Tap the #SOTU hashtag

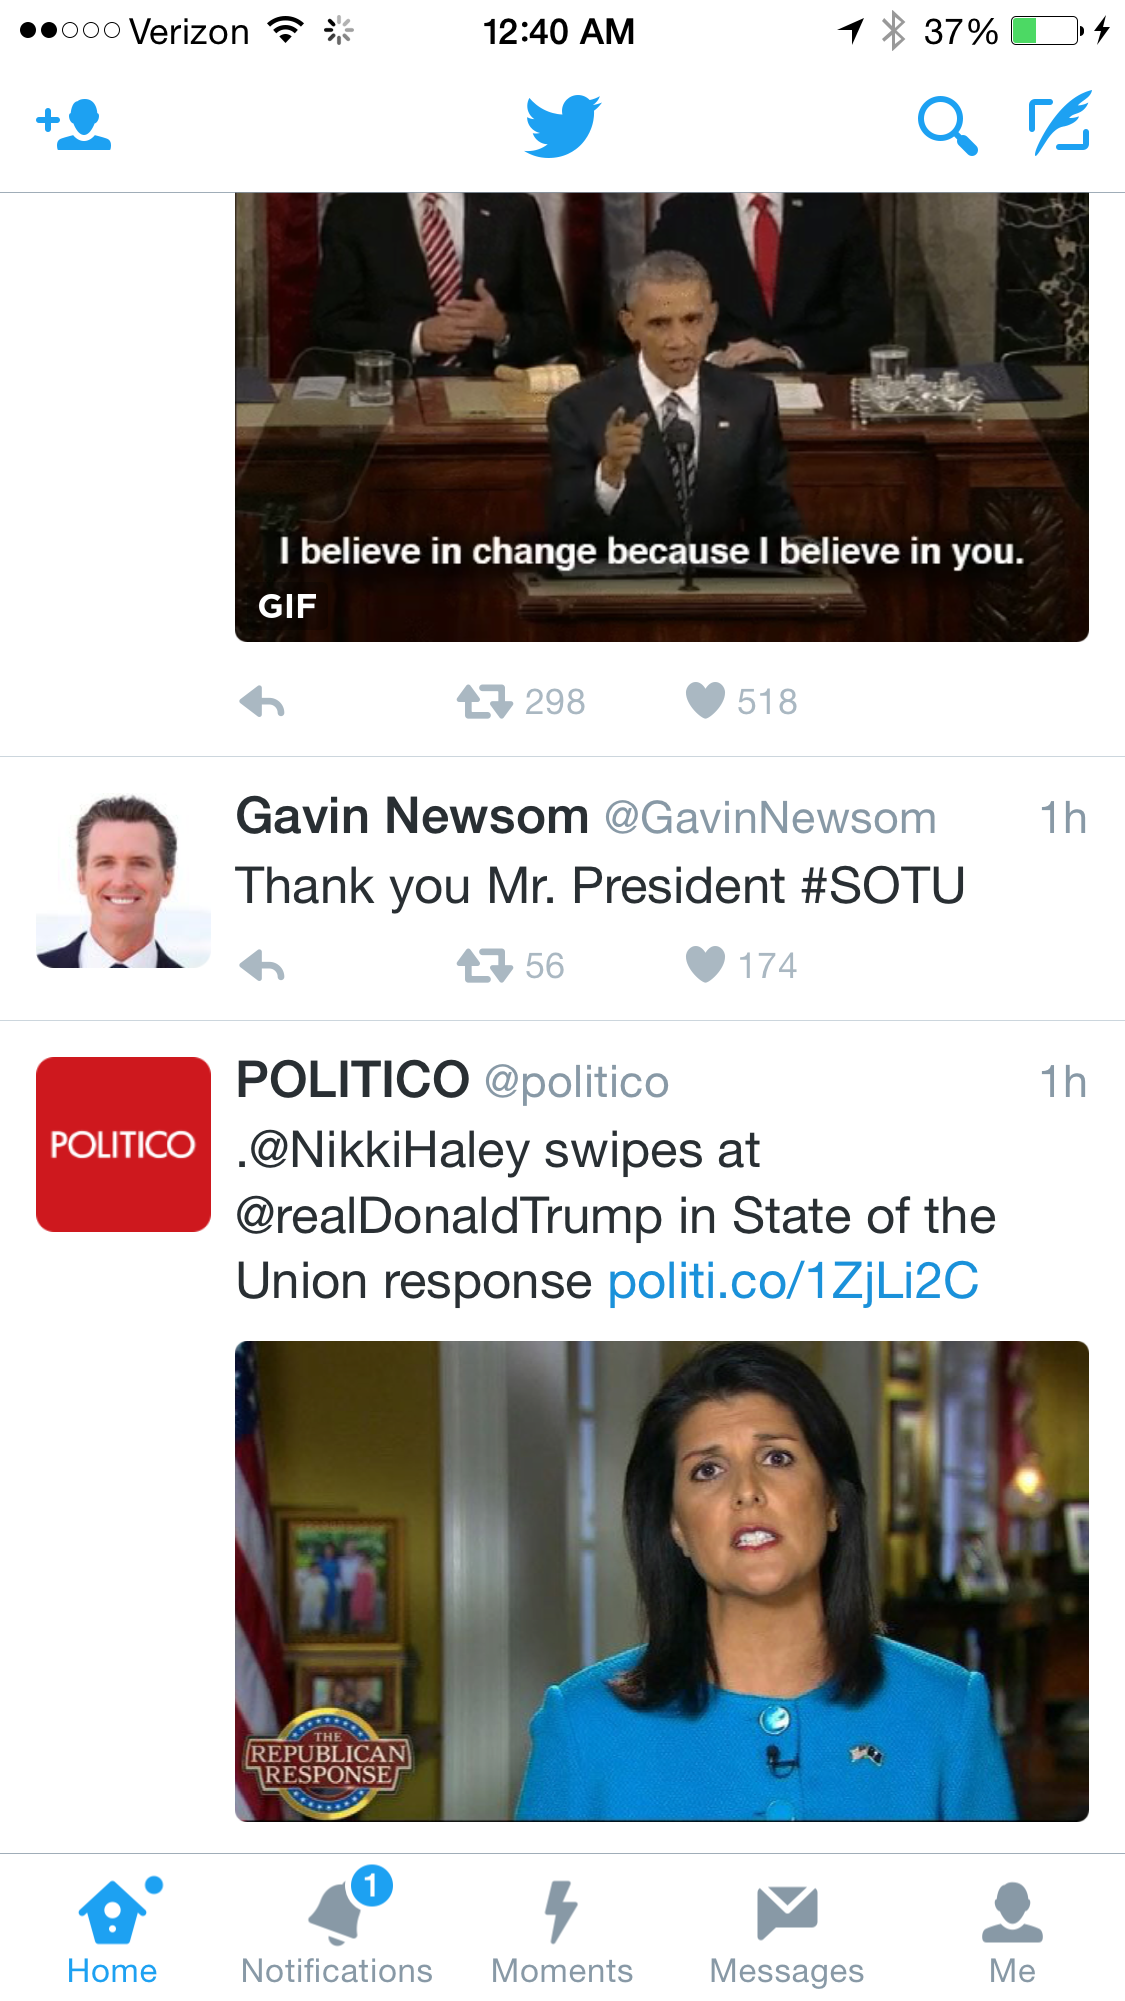tap(883, 886)
